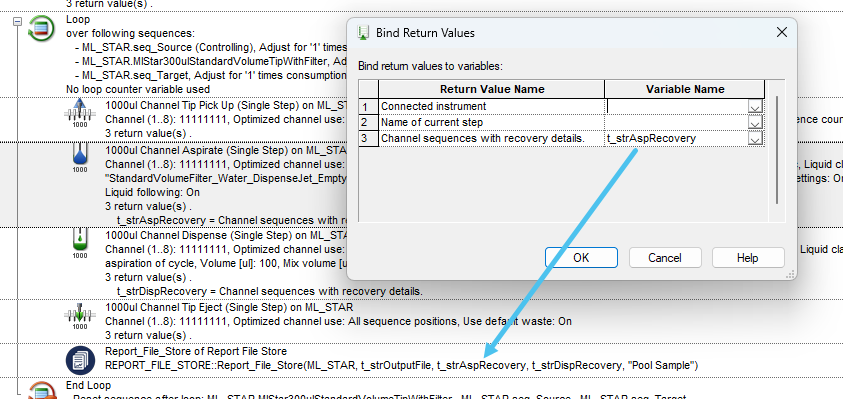Open variable dropdown for Name of current step

point(755,123)
